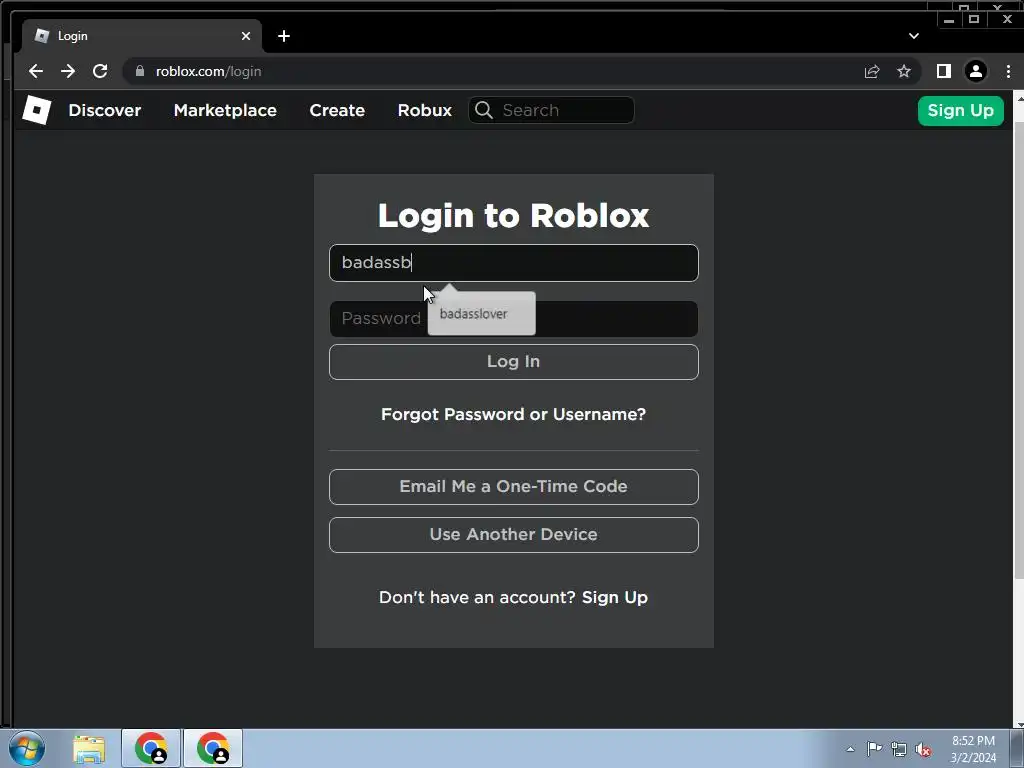1024x768 pixels.
Task: Go back using the browser back arrow
Action: (36, 71)
